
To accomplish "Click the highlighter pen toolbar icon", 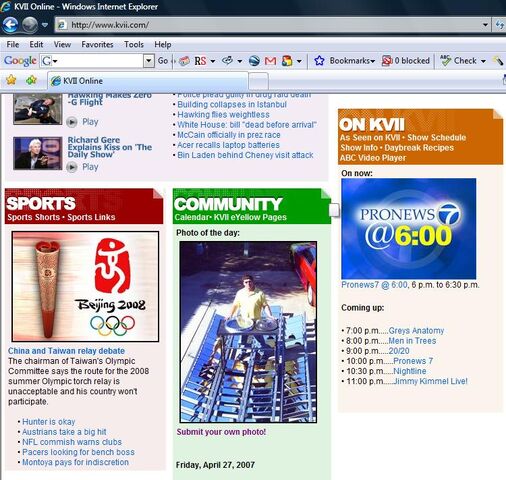I will pos(498,61).
